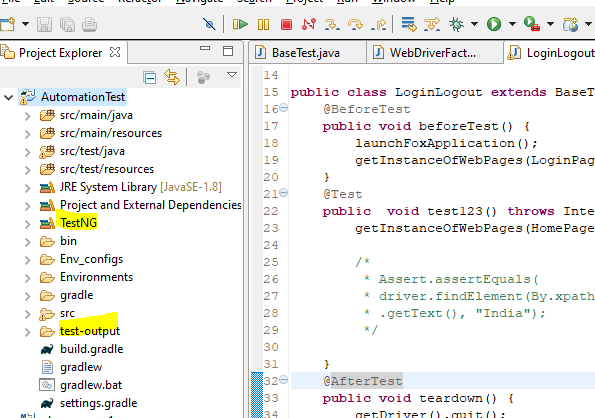
Task: Select the gradlew file
Action: click(x=81, y=367)
